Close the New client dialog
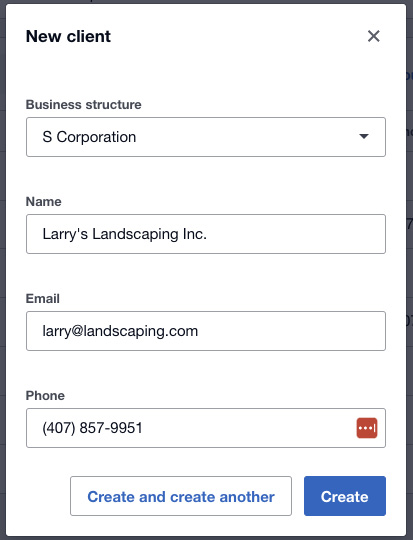 click(373, 36)
